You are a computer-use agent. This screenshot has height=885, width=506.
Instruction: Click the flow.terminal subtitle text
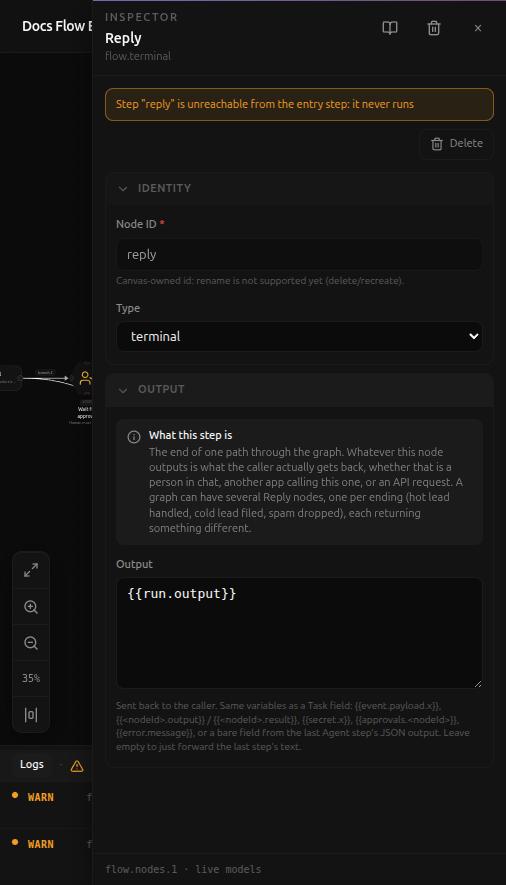[x=138, y=56]
